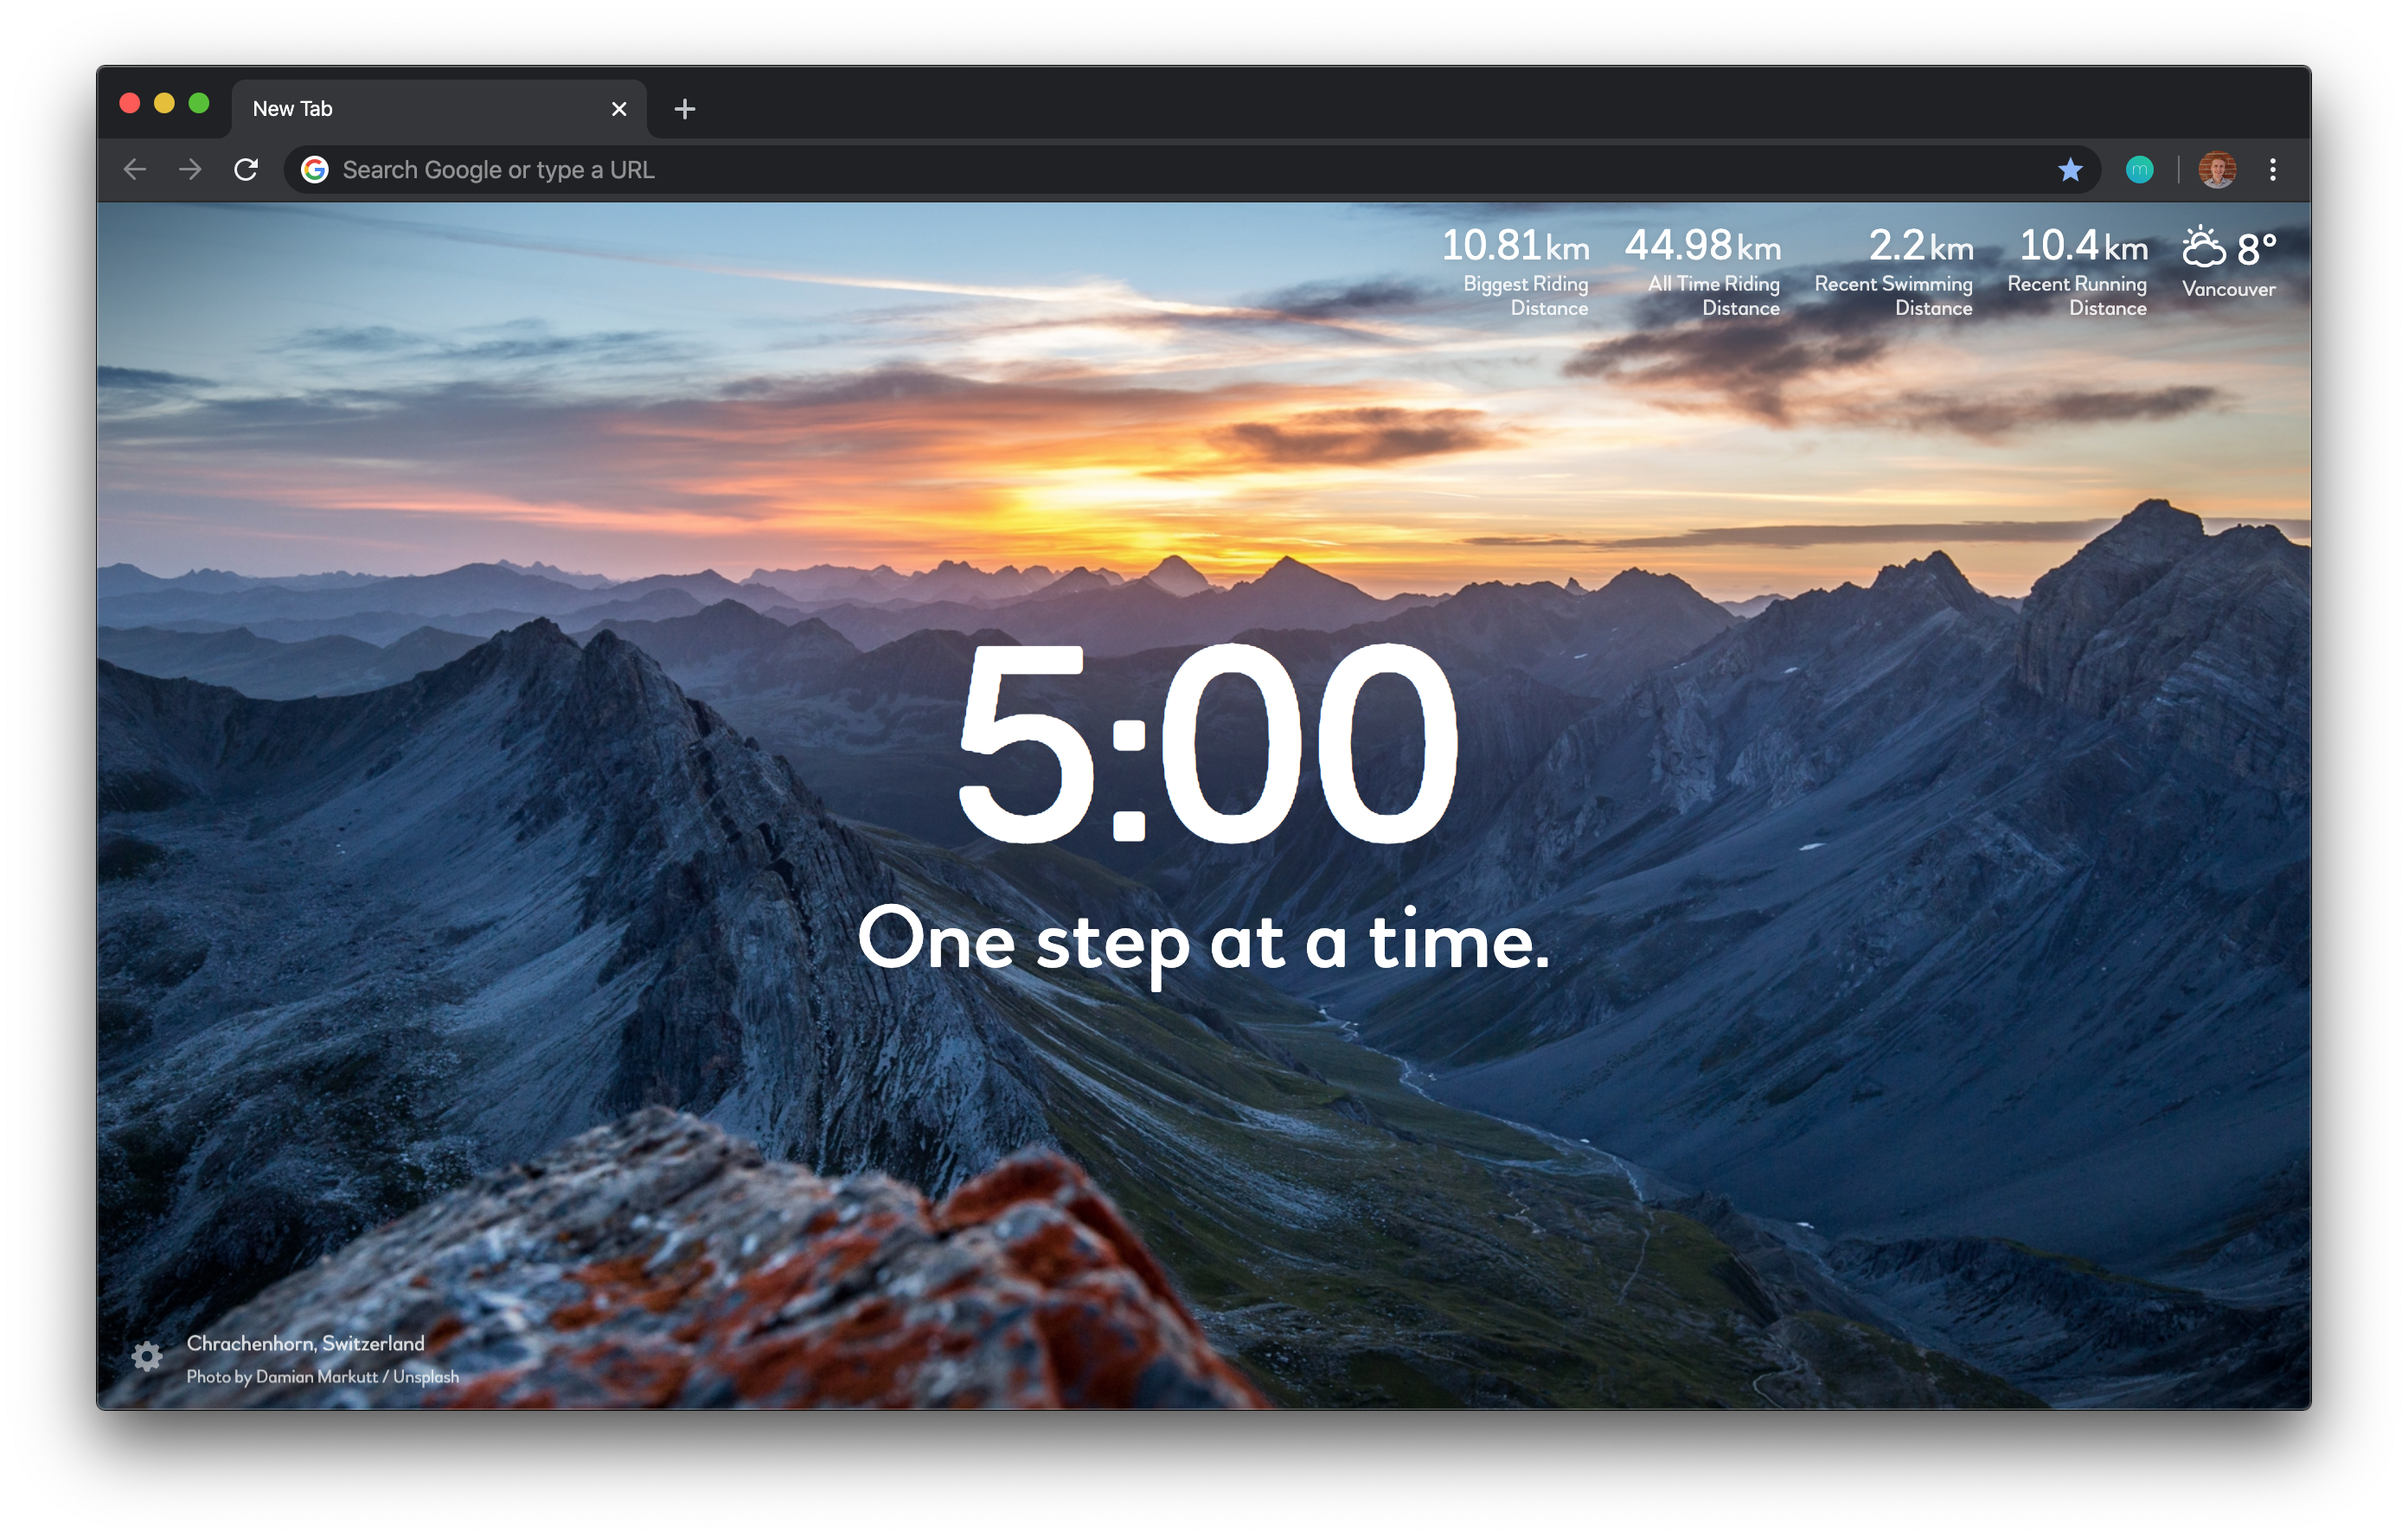Click the browser forward arrow
The width and height of the screenshot is (2408, 1538).
190,170
